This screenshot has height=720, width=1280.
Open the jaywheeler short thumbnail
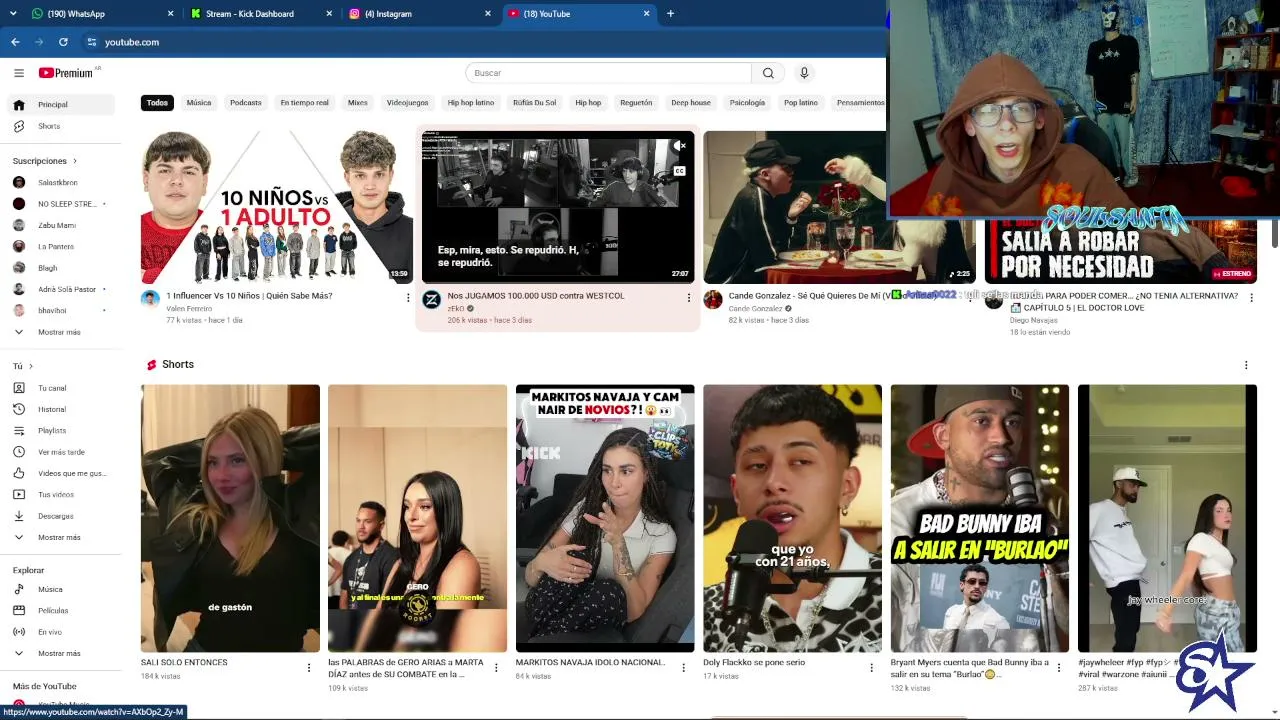tap(1167, 518)
